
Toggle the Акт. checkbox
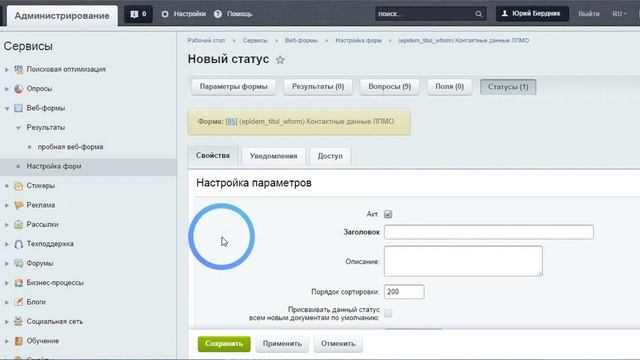388,214
